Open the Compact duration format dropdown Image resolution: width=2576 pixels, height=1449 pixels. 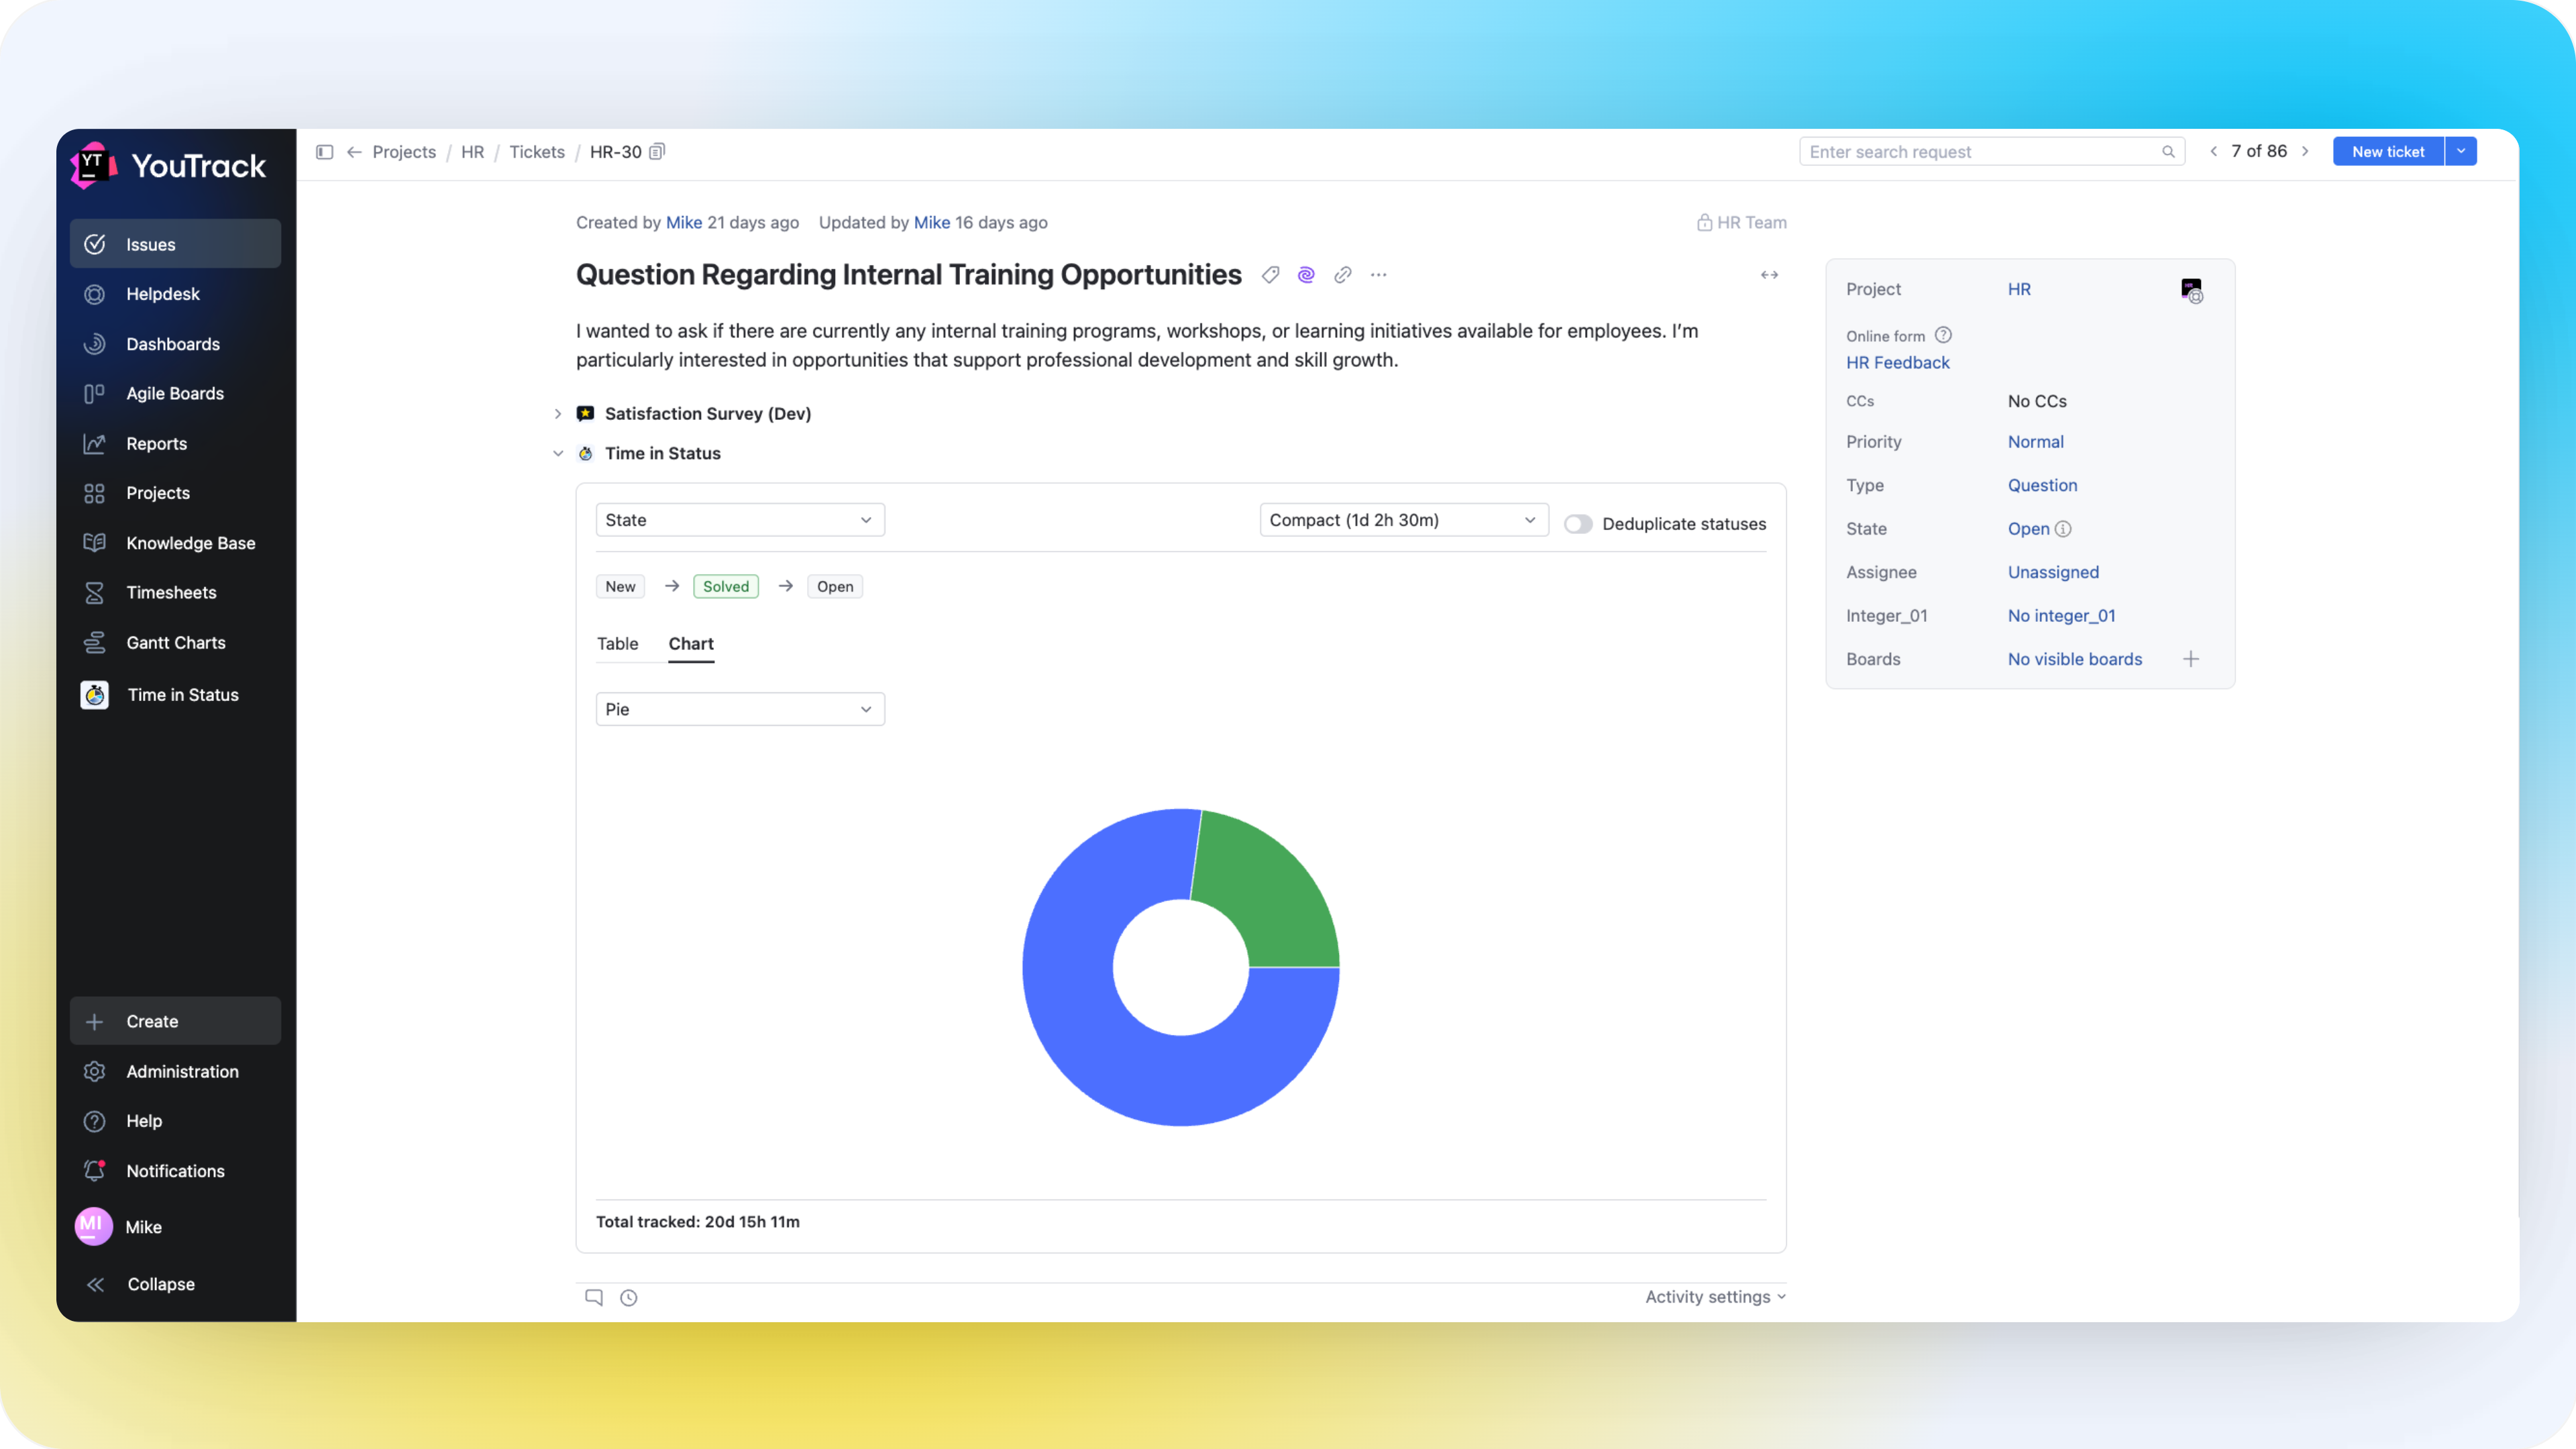(x=1402, y=520)
